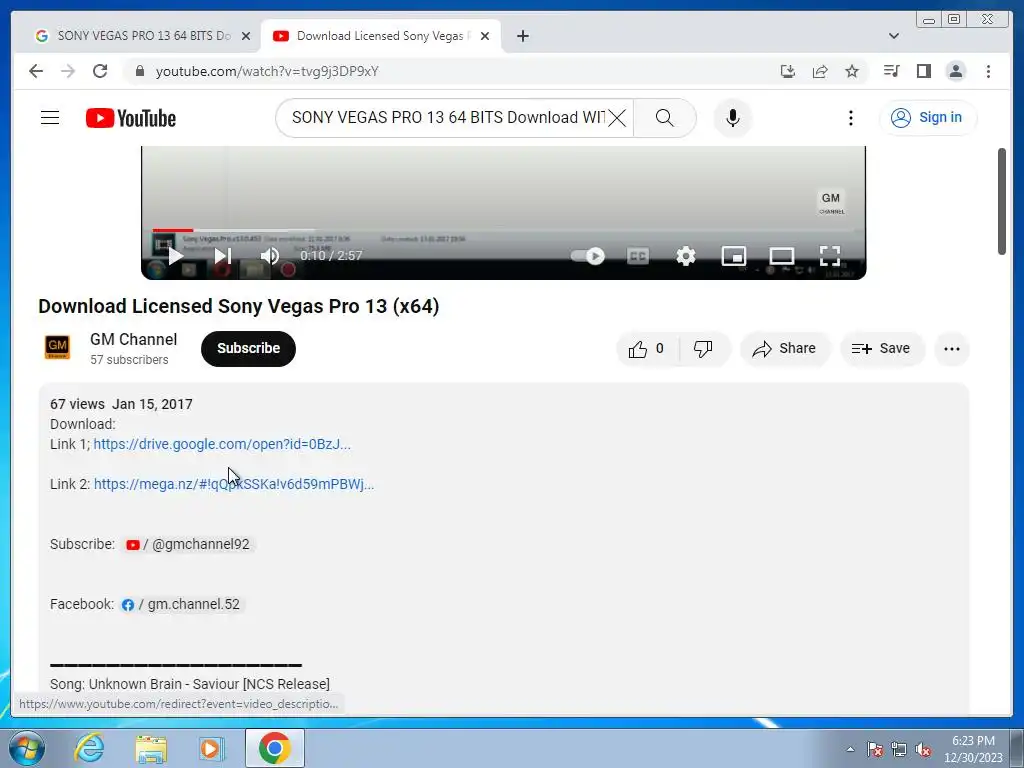The image size is (1024, 768).
Task: Launch Internet Explorer from taskbar
Action: click(89, 748)
